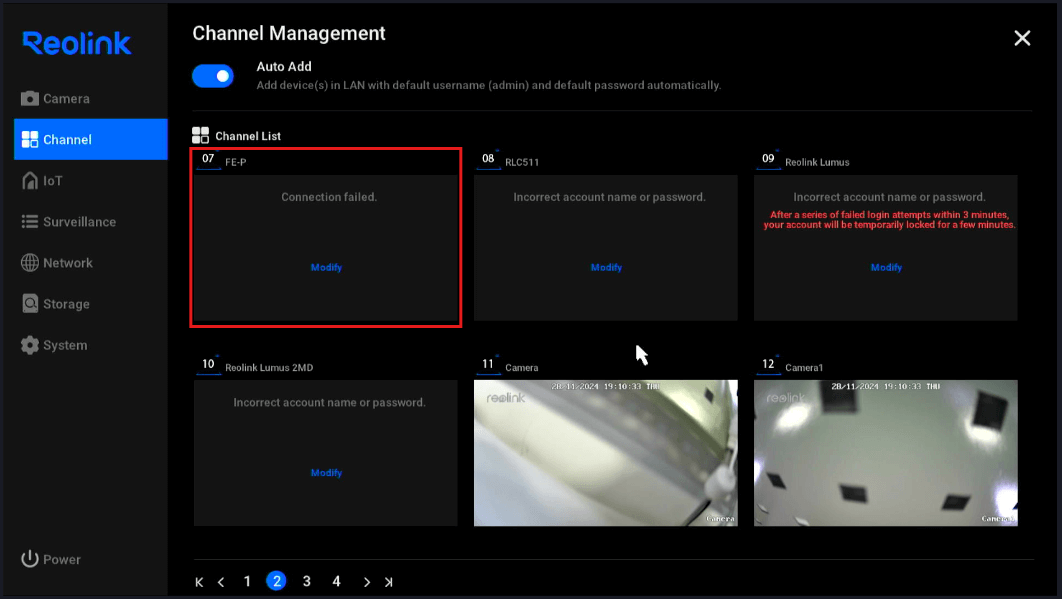
Task: Click the next page arrow
Action: [x=366, y=581]
